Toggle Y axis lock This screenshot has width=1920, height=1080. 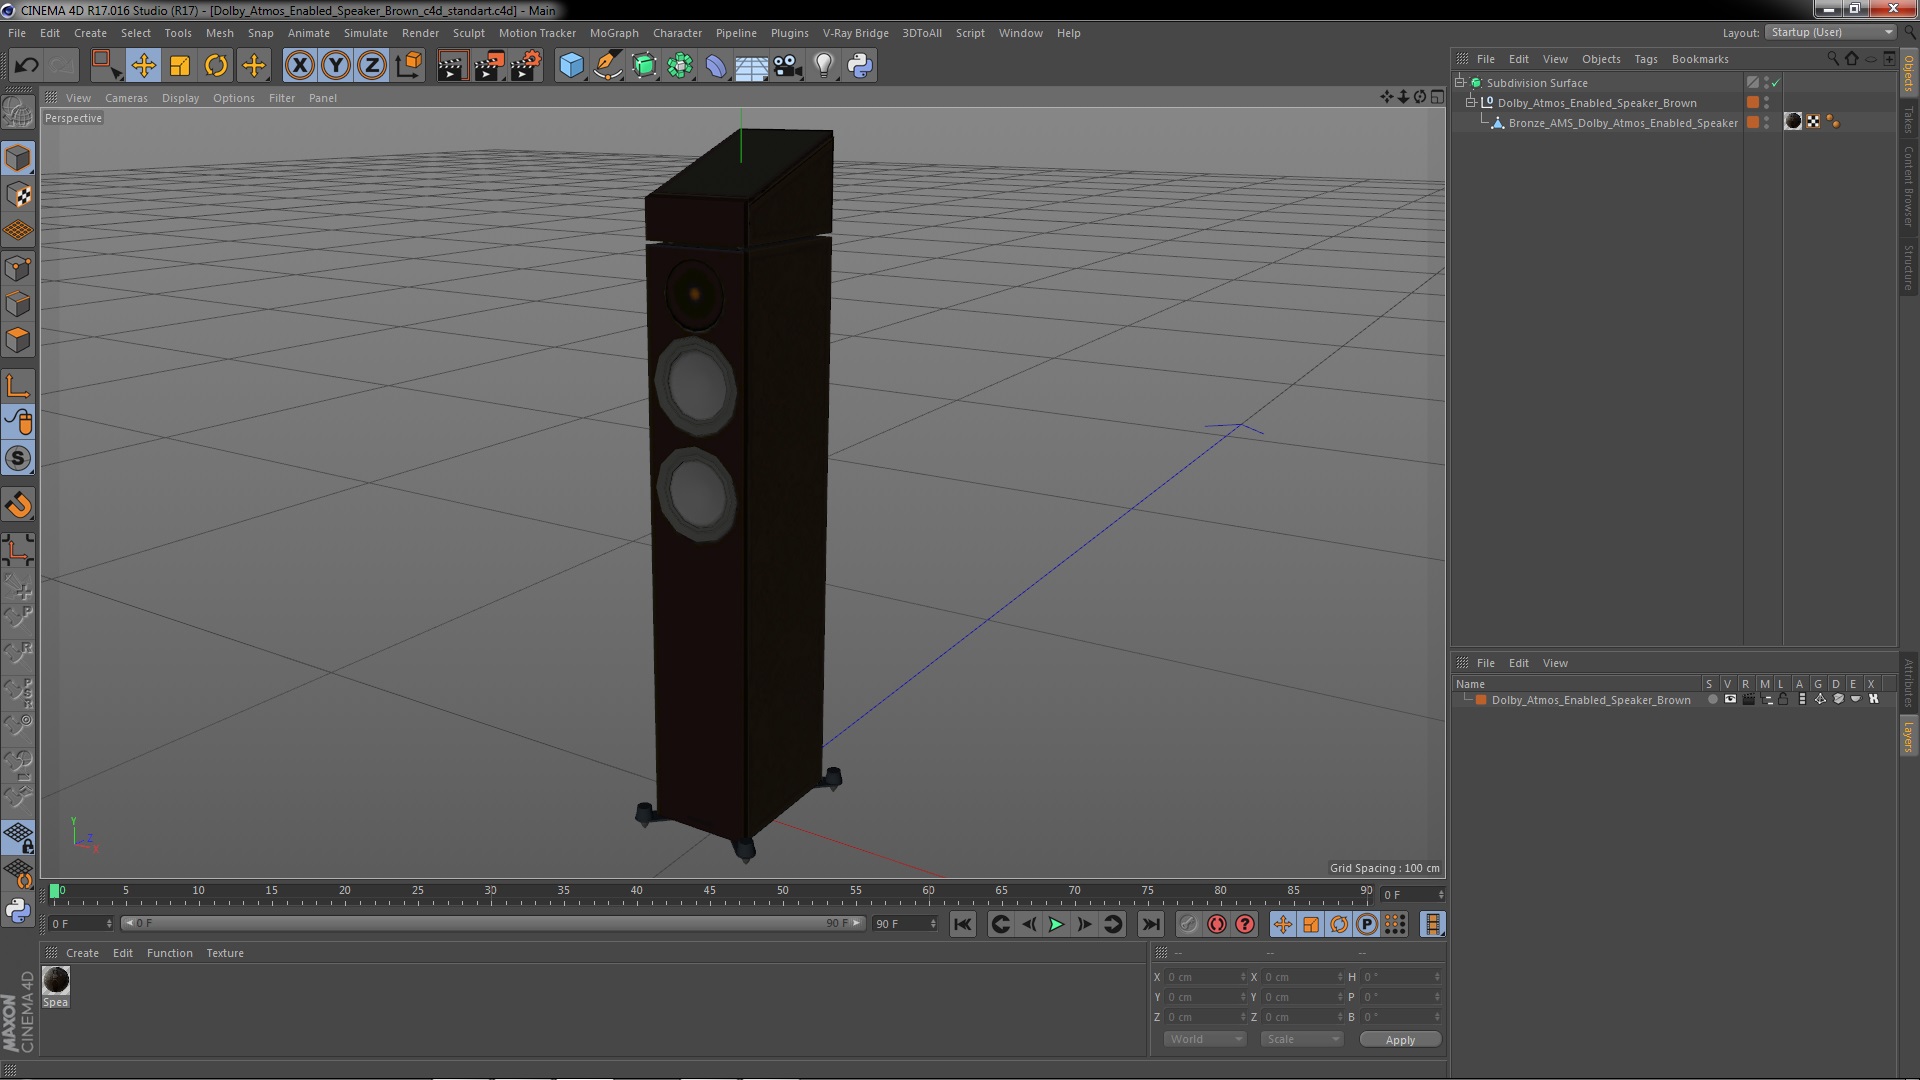(x=336, y=66)
